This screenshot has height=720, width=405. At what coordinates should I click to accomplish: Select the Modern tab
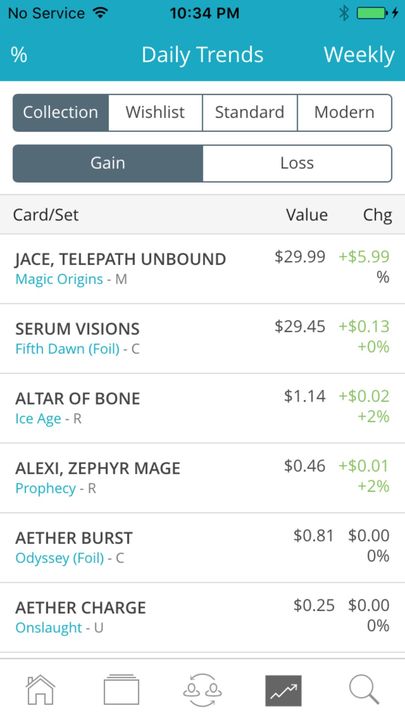[344, 112]
